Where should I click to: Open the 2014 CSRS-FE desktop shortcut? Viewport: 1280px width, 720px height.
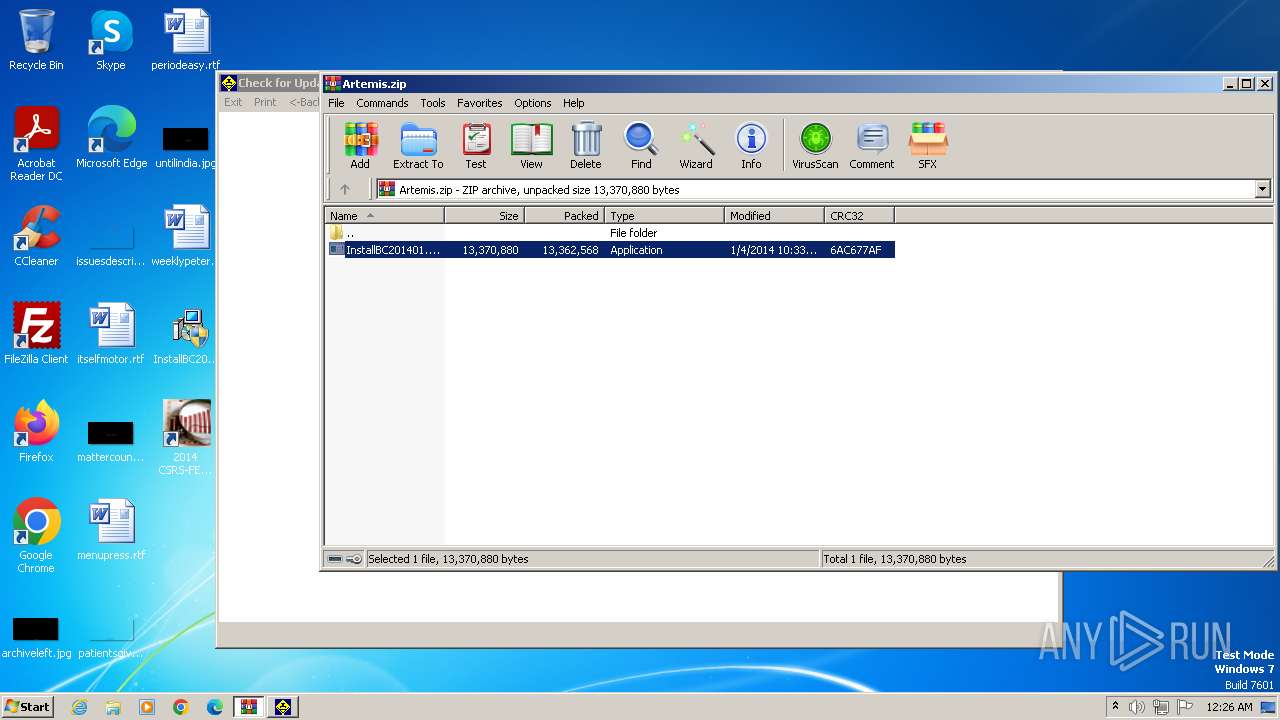point(186,438)
